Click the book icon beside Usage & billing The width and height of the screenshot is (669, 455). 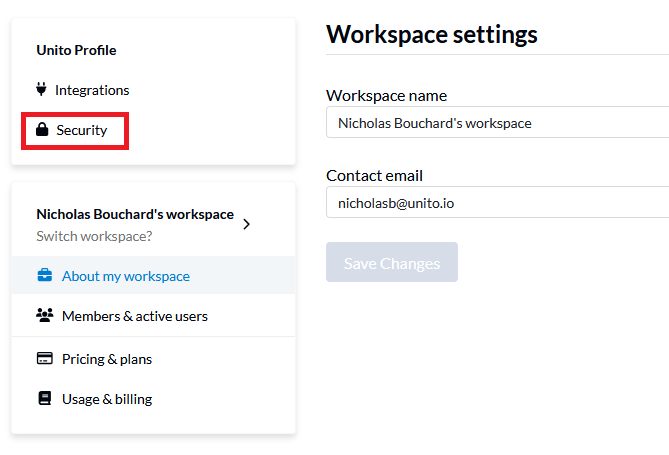click(44, 398)
